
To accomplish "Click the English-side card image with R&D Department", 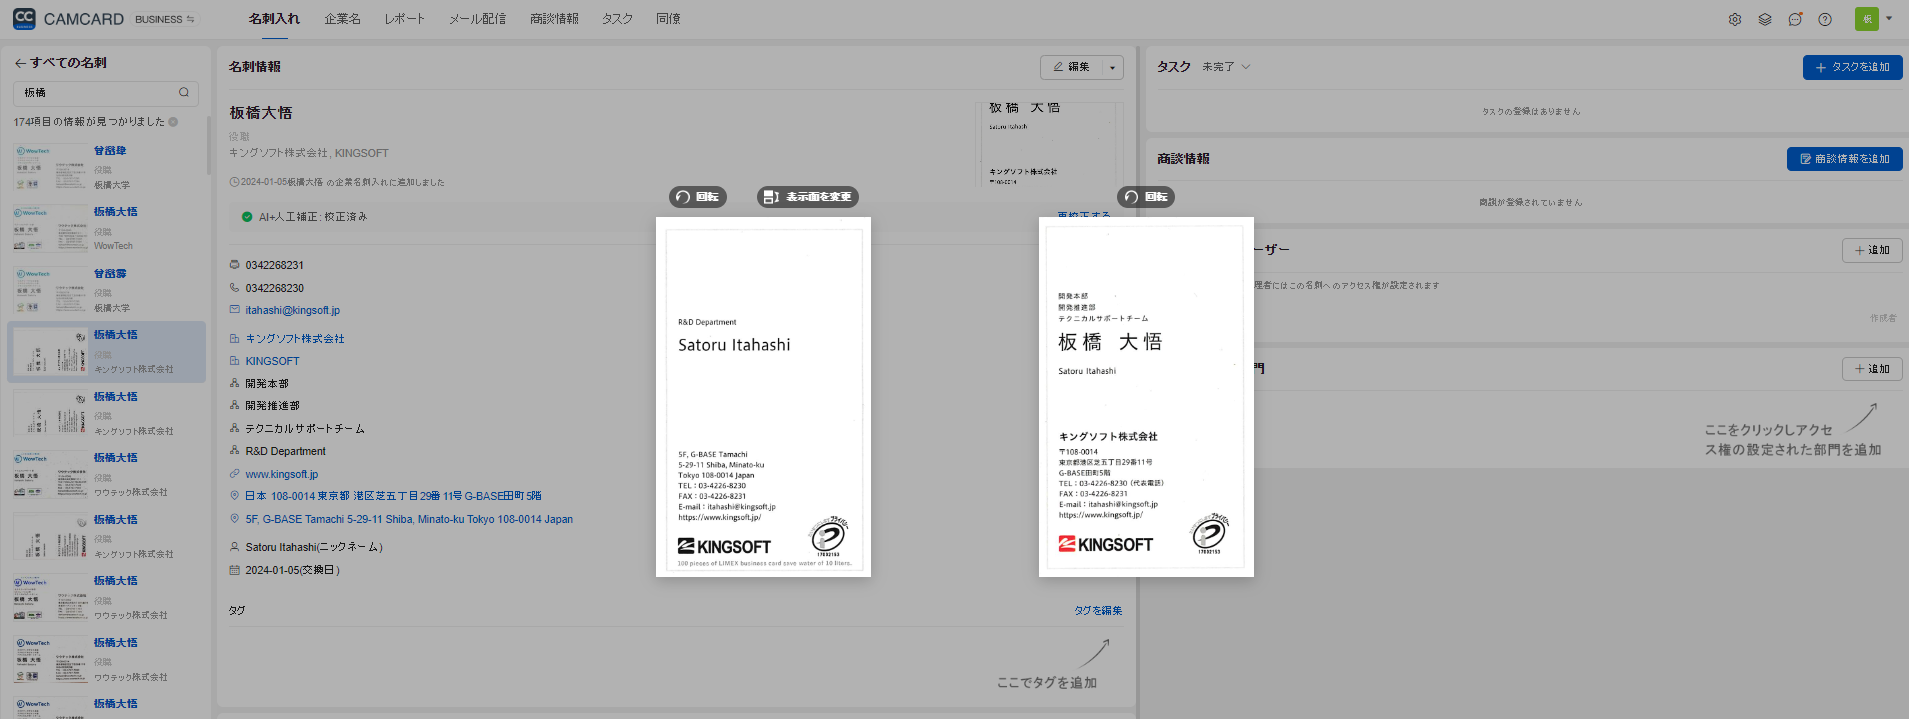I will click(763, 397).
